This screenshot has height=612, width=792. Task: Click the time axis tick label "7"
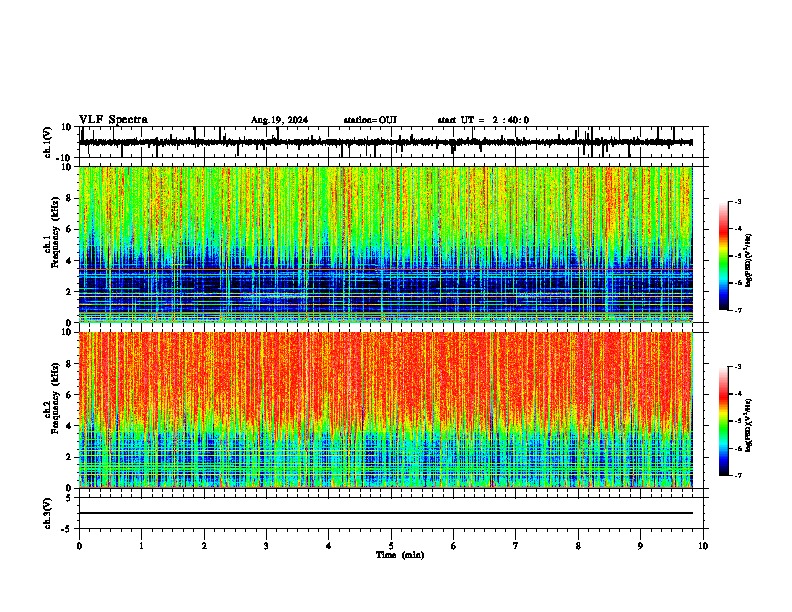coord(516,546)
